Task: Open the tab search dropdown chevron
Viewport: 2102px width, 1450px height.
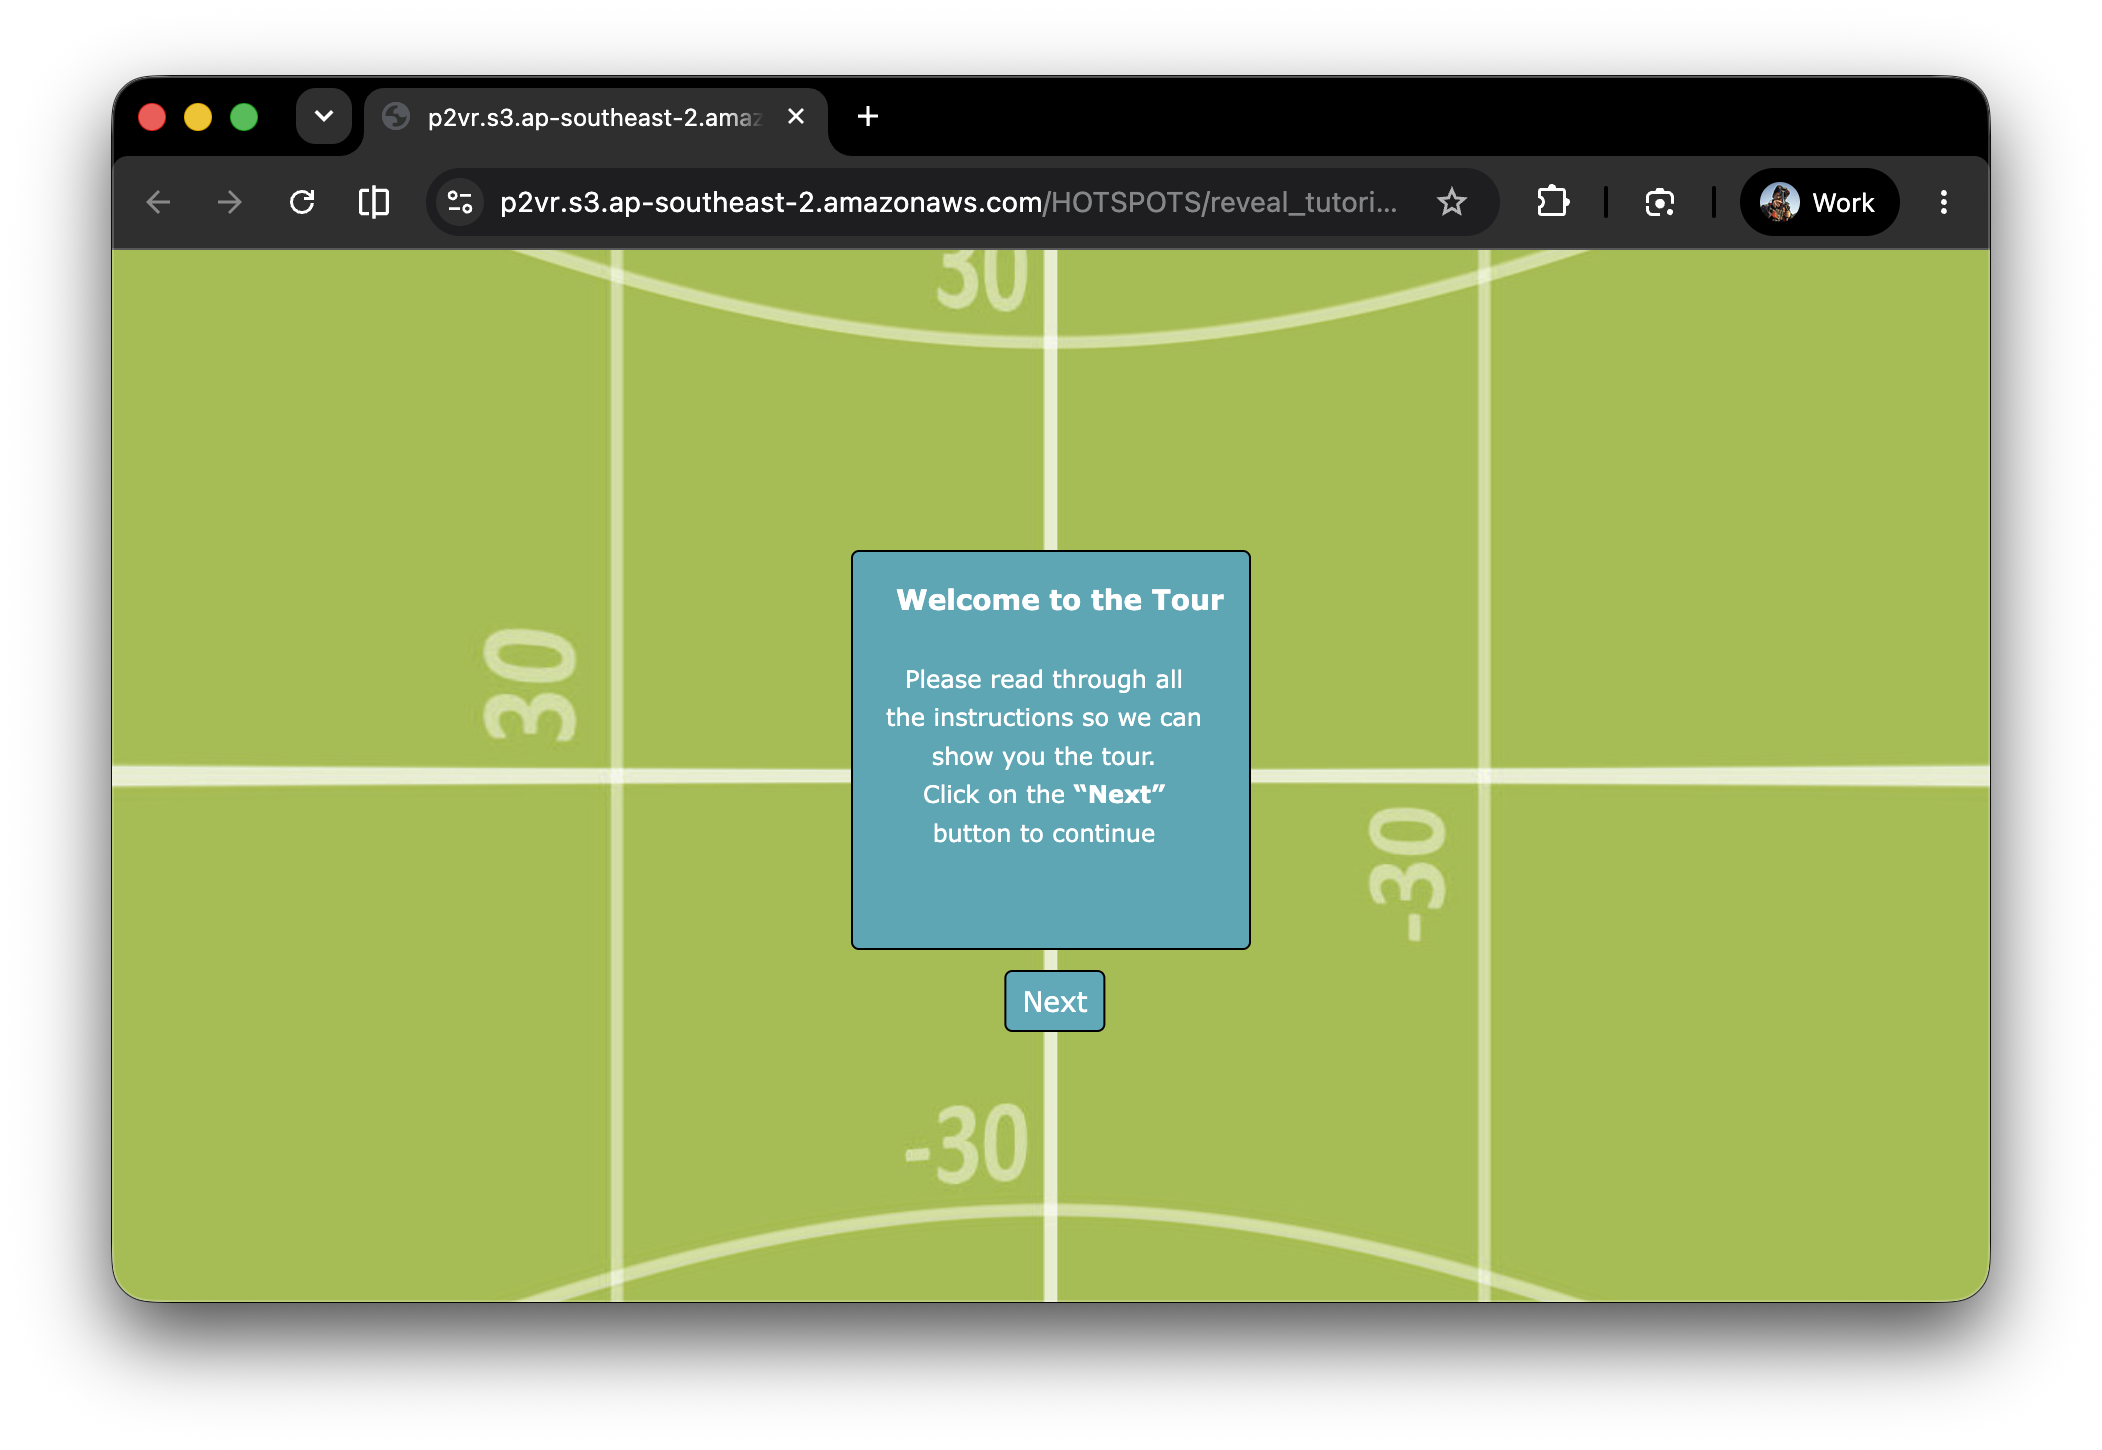Action: [324, 116]
